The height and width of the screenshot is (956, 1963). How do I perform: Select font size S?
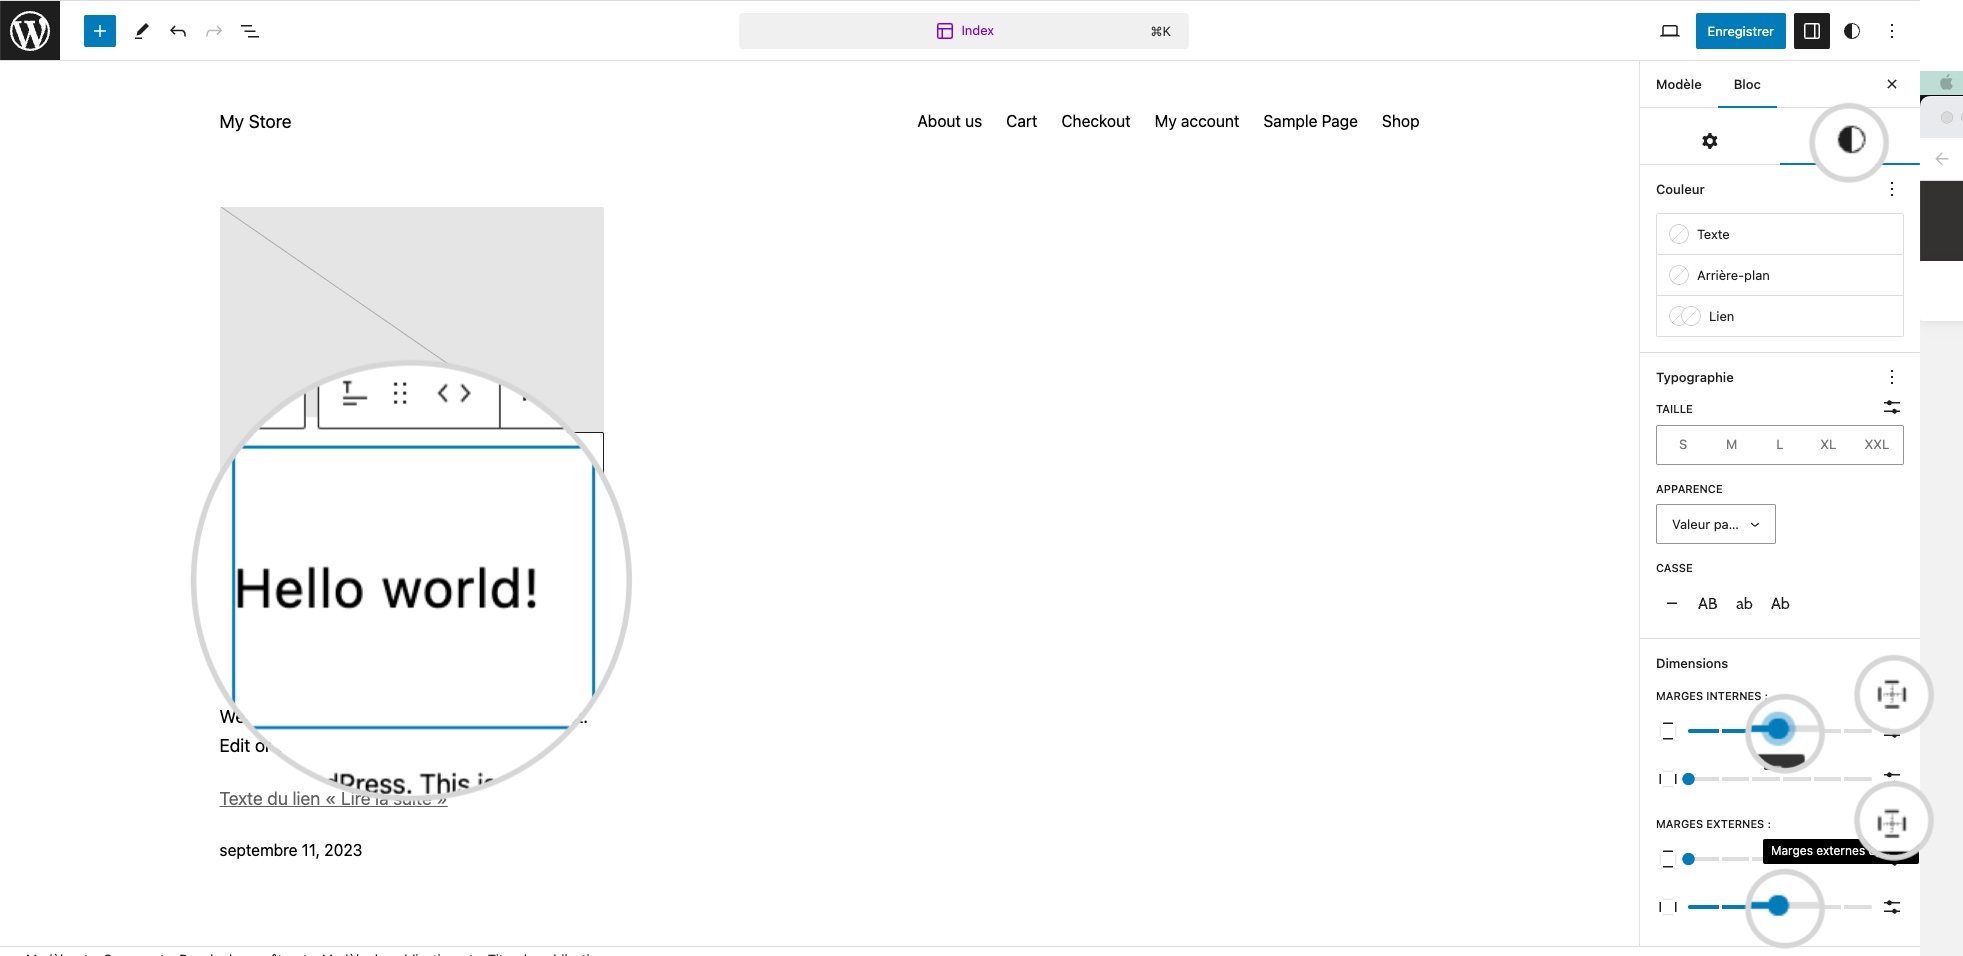(1683, 445)
